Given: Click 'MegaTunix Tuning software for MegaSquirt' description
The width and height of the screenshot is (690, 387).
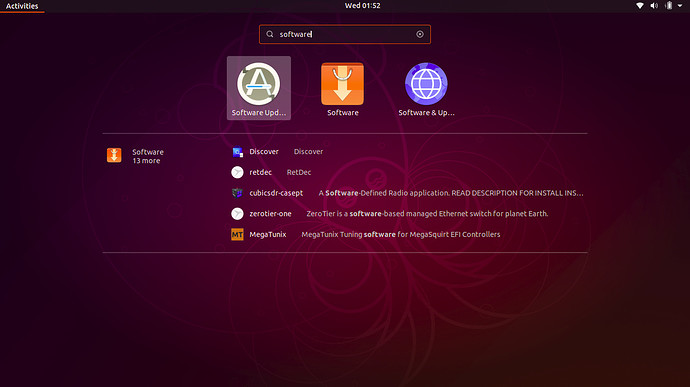Looking at the screenshot, I should (401, 234).
